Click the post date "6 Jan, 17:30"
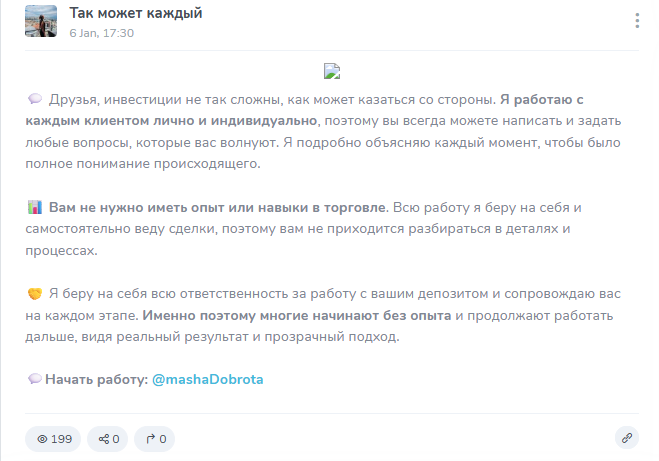Image resolution: width=659 pixels, height=461 pixels. pos(102,33)
